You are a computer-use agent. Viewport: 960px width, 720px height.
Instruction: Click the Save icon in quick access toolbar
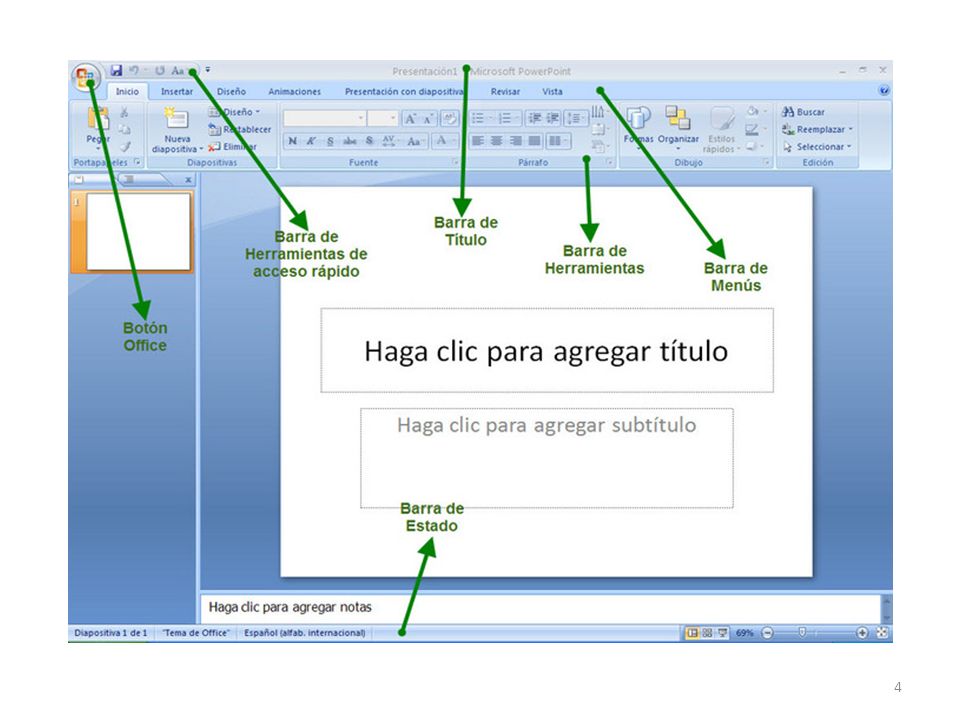coord(116,70)
